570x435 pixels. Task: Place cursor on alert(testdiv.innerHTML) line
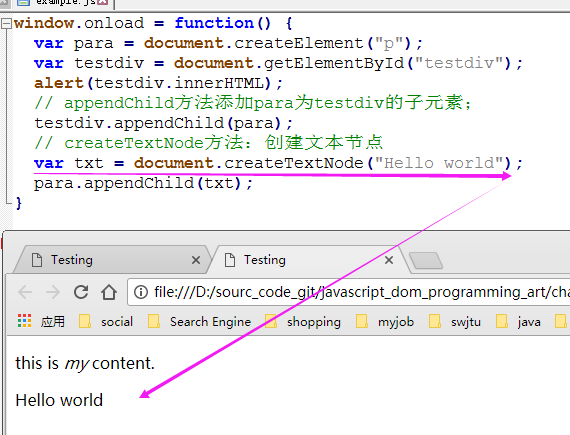tap(158, 83)
